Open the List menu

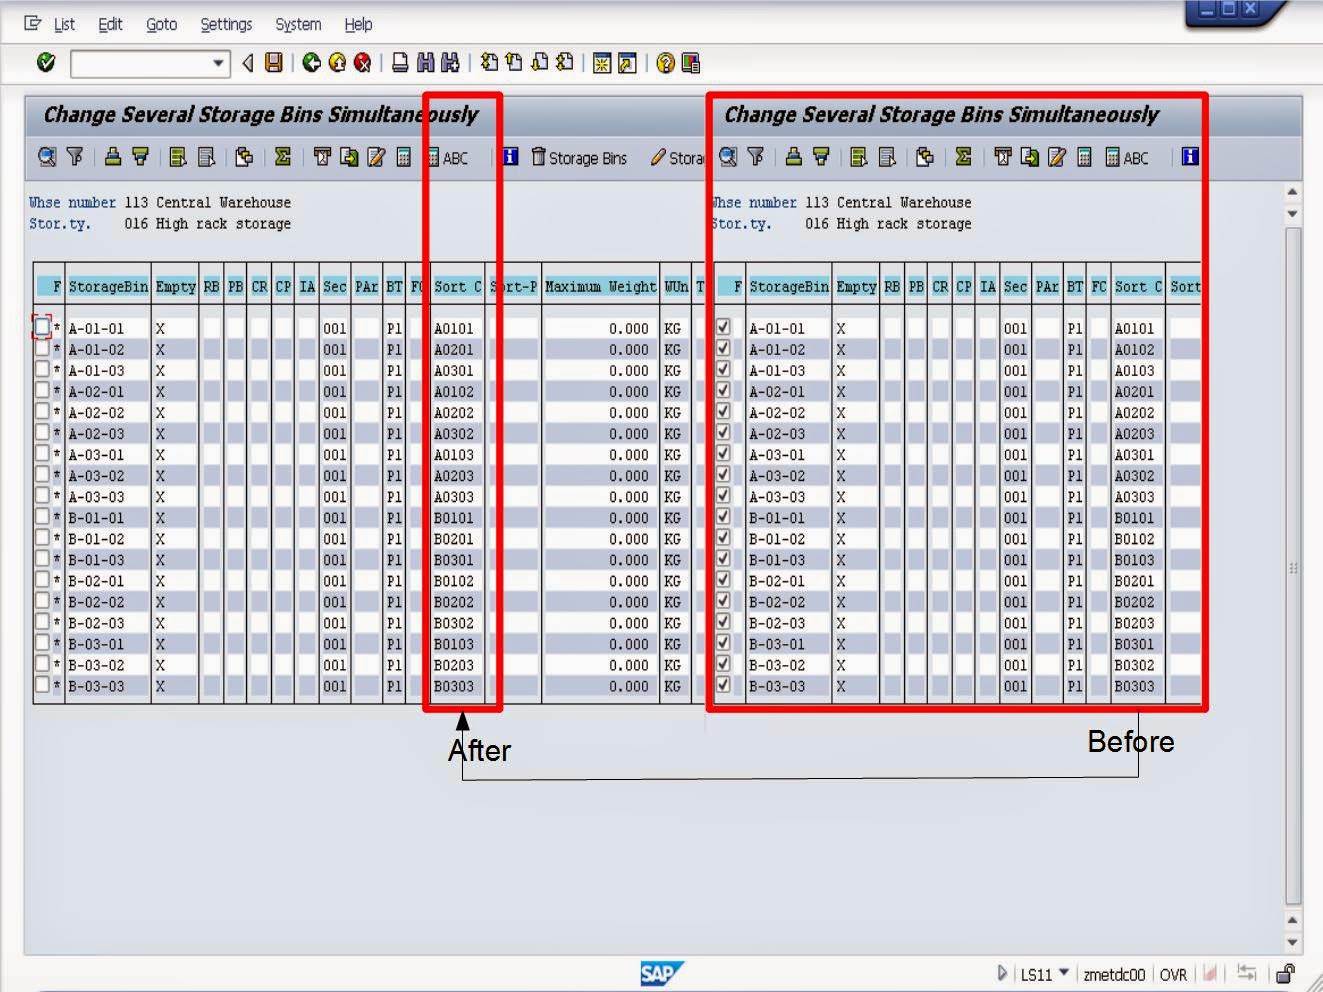click(65, 24)
